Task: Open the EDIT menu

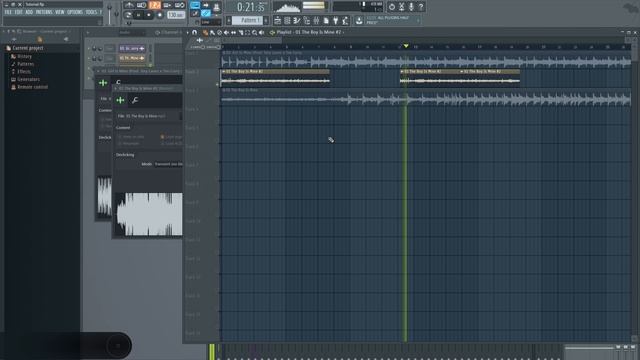Action: [x=18, y=12]
